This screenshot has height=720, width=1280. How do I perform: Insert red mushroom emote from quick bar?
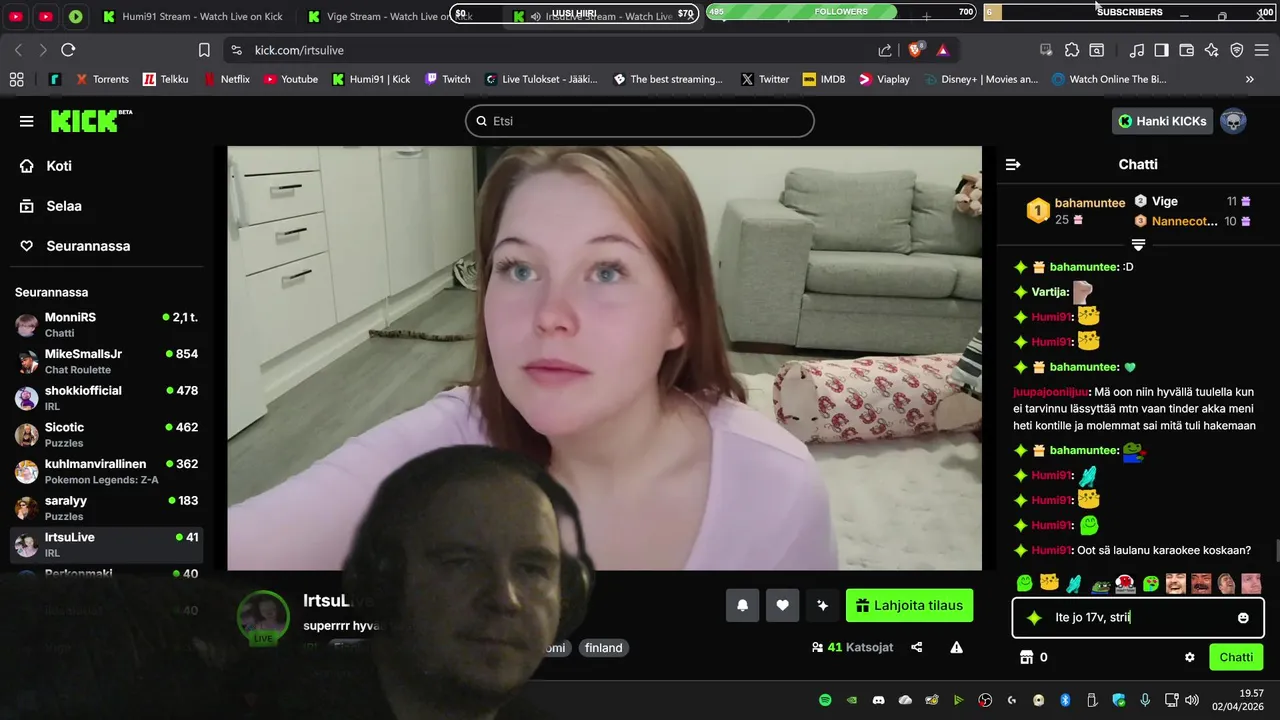tap(1125, 583)
